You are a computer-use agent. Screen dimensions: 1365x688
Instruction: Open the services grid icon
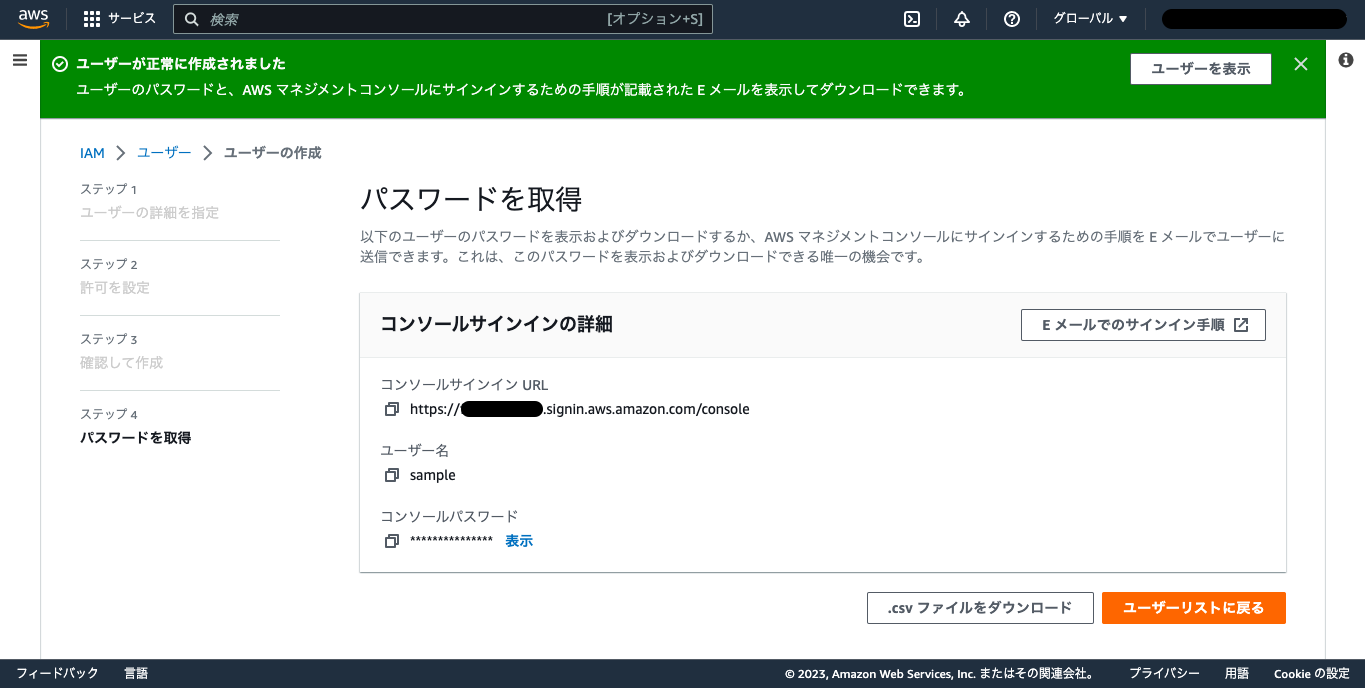(x=91, y=18)
